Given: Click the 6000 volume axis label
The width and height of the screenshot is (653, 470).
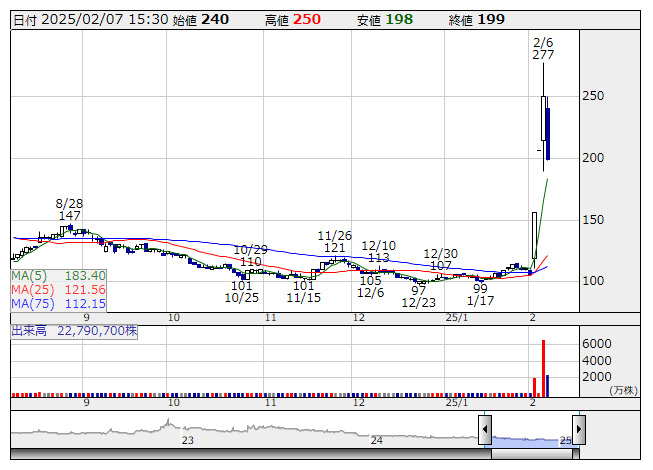Looking at the screenshot, I should click(x=597, y=344).
